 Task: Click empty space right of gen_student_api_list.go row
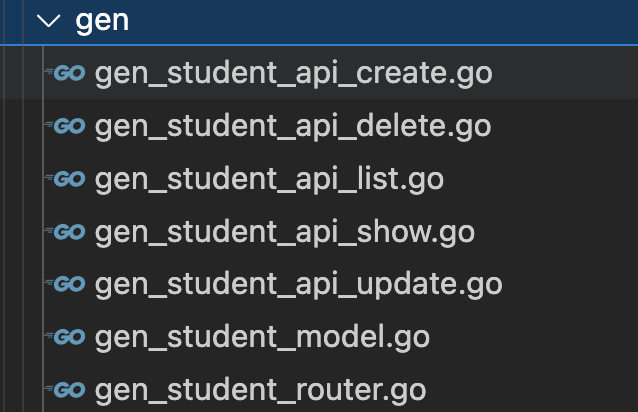point(541,179)
